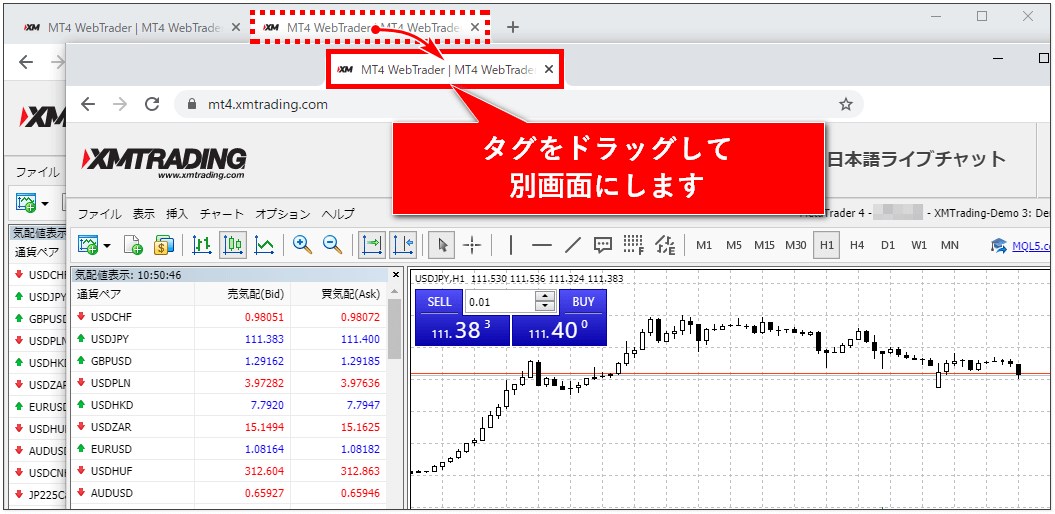Switch chart to candlesticks icon
1055x514 pixels.
(233, 245)
